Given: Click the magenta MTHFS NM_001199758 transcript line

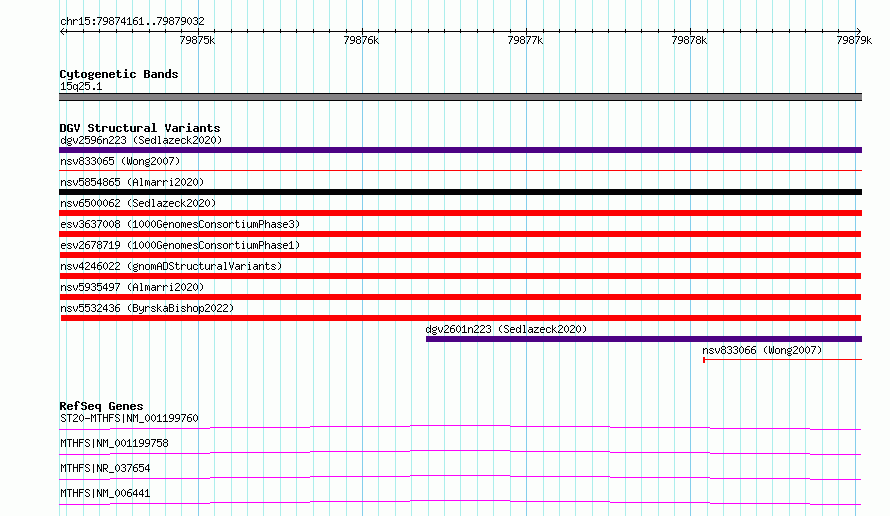Looking at the screenshot, I should (460, 452).
